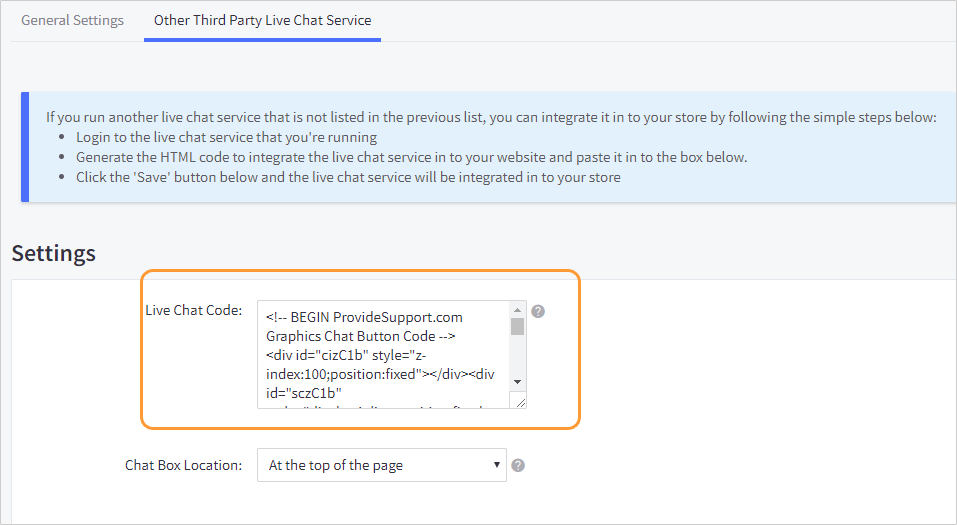The height and width of the screenshot is (525, 957).
Task: Switch to the General Settings tab
Action: point(72,20)
